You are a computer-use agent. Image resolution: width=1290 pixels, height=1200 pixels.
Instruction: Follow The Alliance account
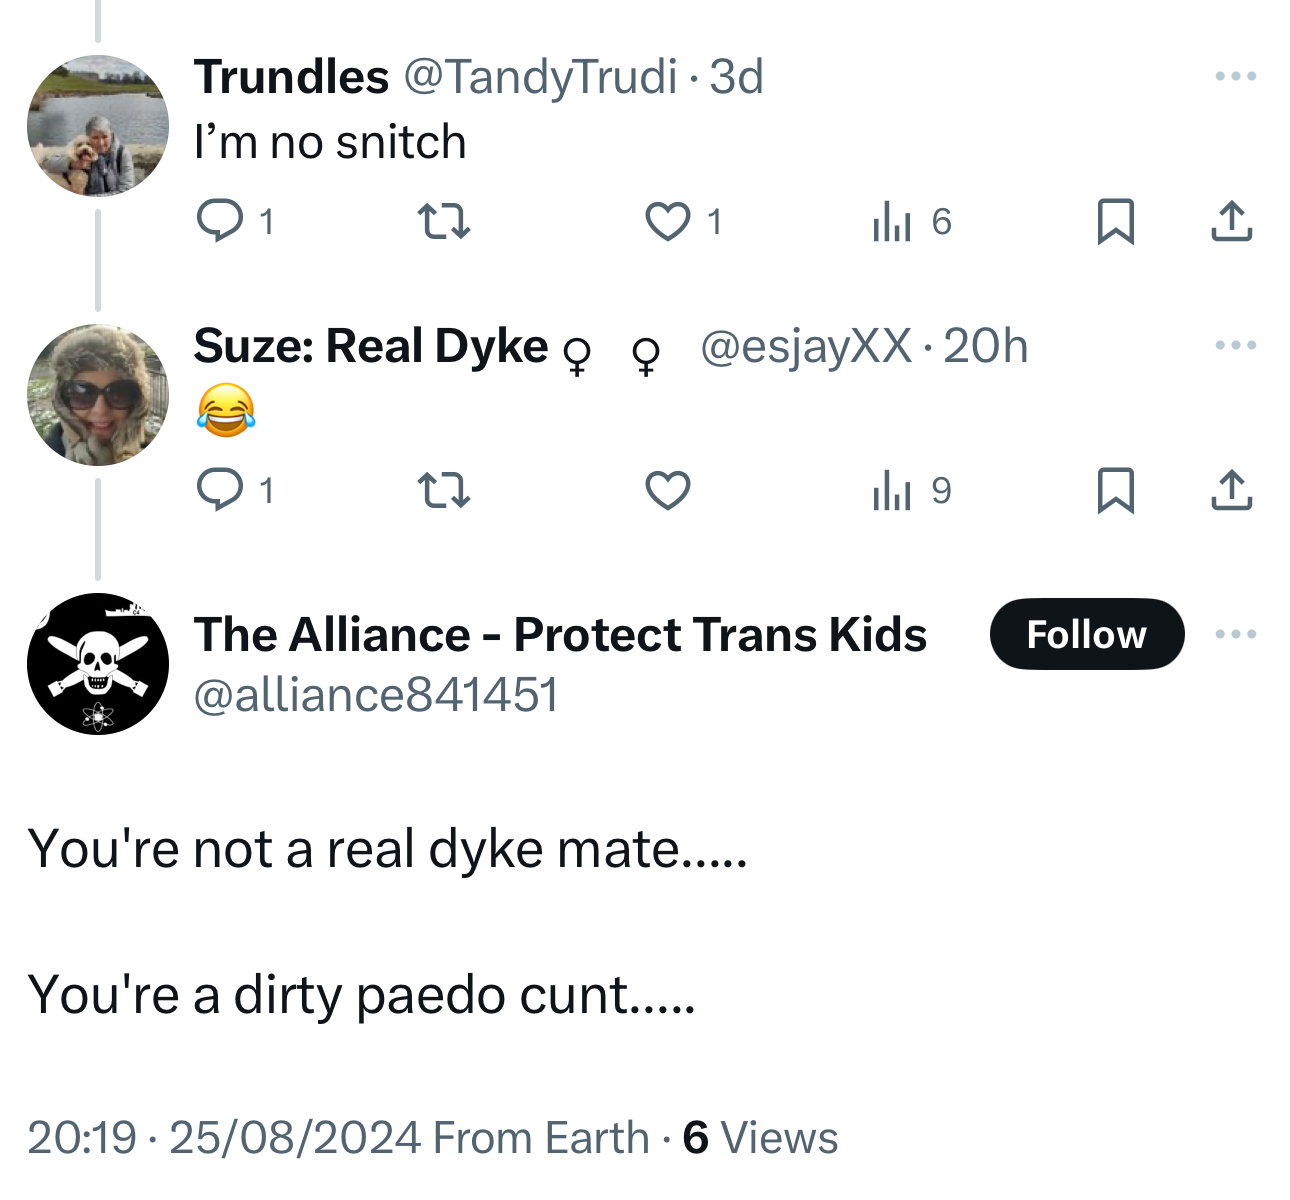click(x=1087, y=634)
